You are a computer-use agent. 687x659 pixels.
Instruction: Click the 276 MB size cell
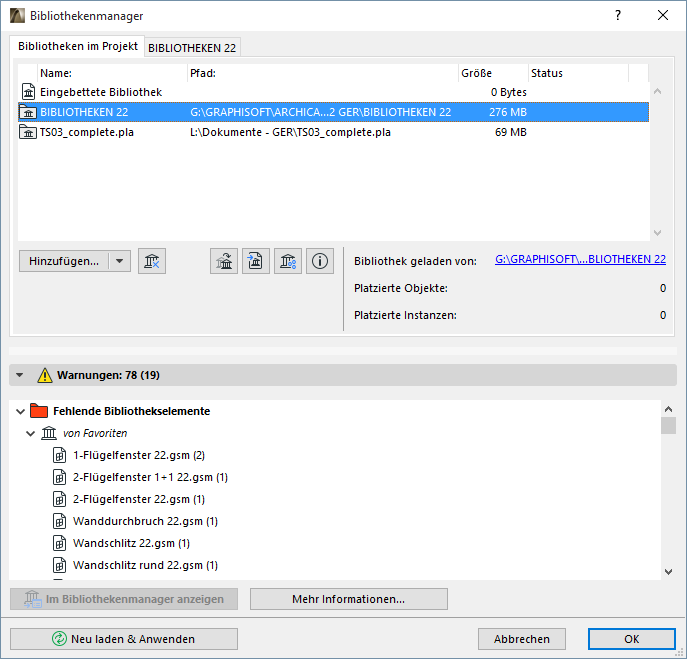click(508, 112)
